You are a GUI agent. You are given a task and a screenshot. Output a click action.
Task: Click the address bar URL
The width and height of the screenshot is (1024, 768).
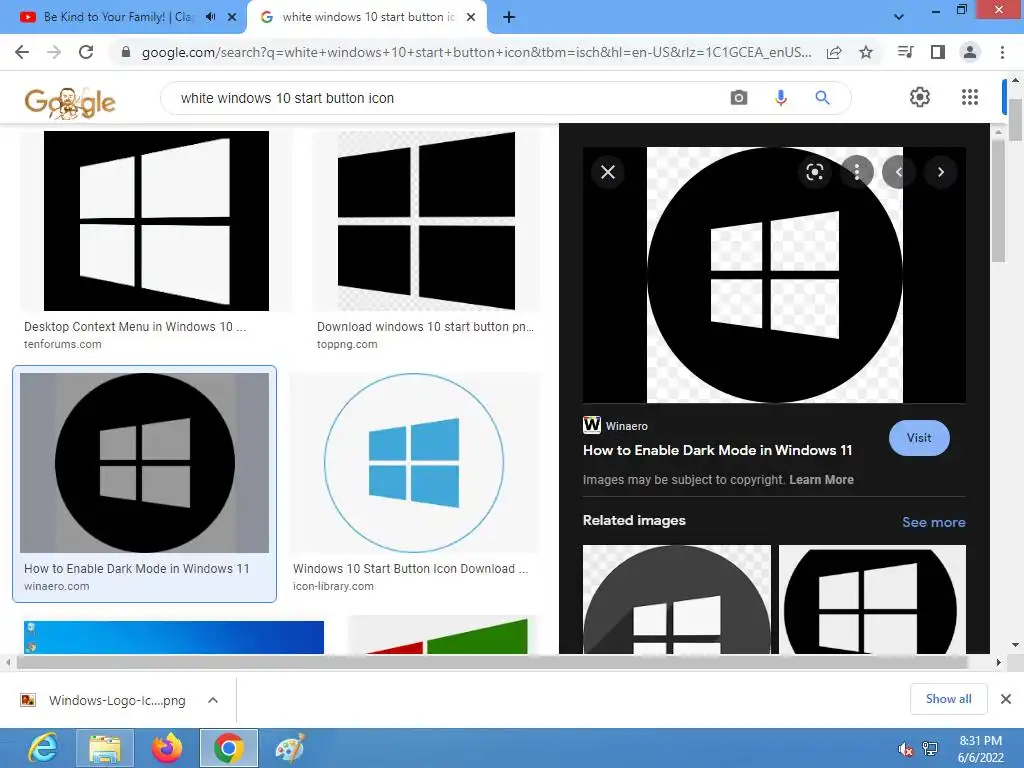[477, 52]
